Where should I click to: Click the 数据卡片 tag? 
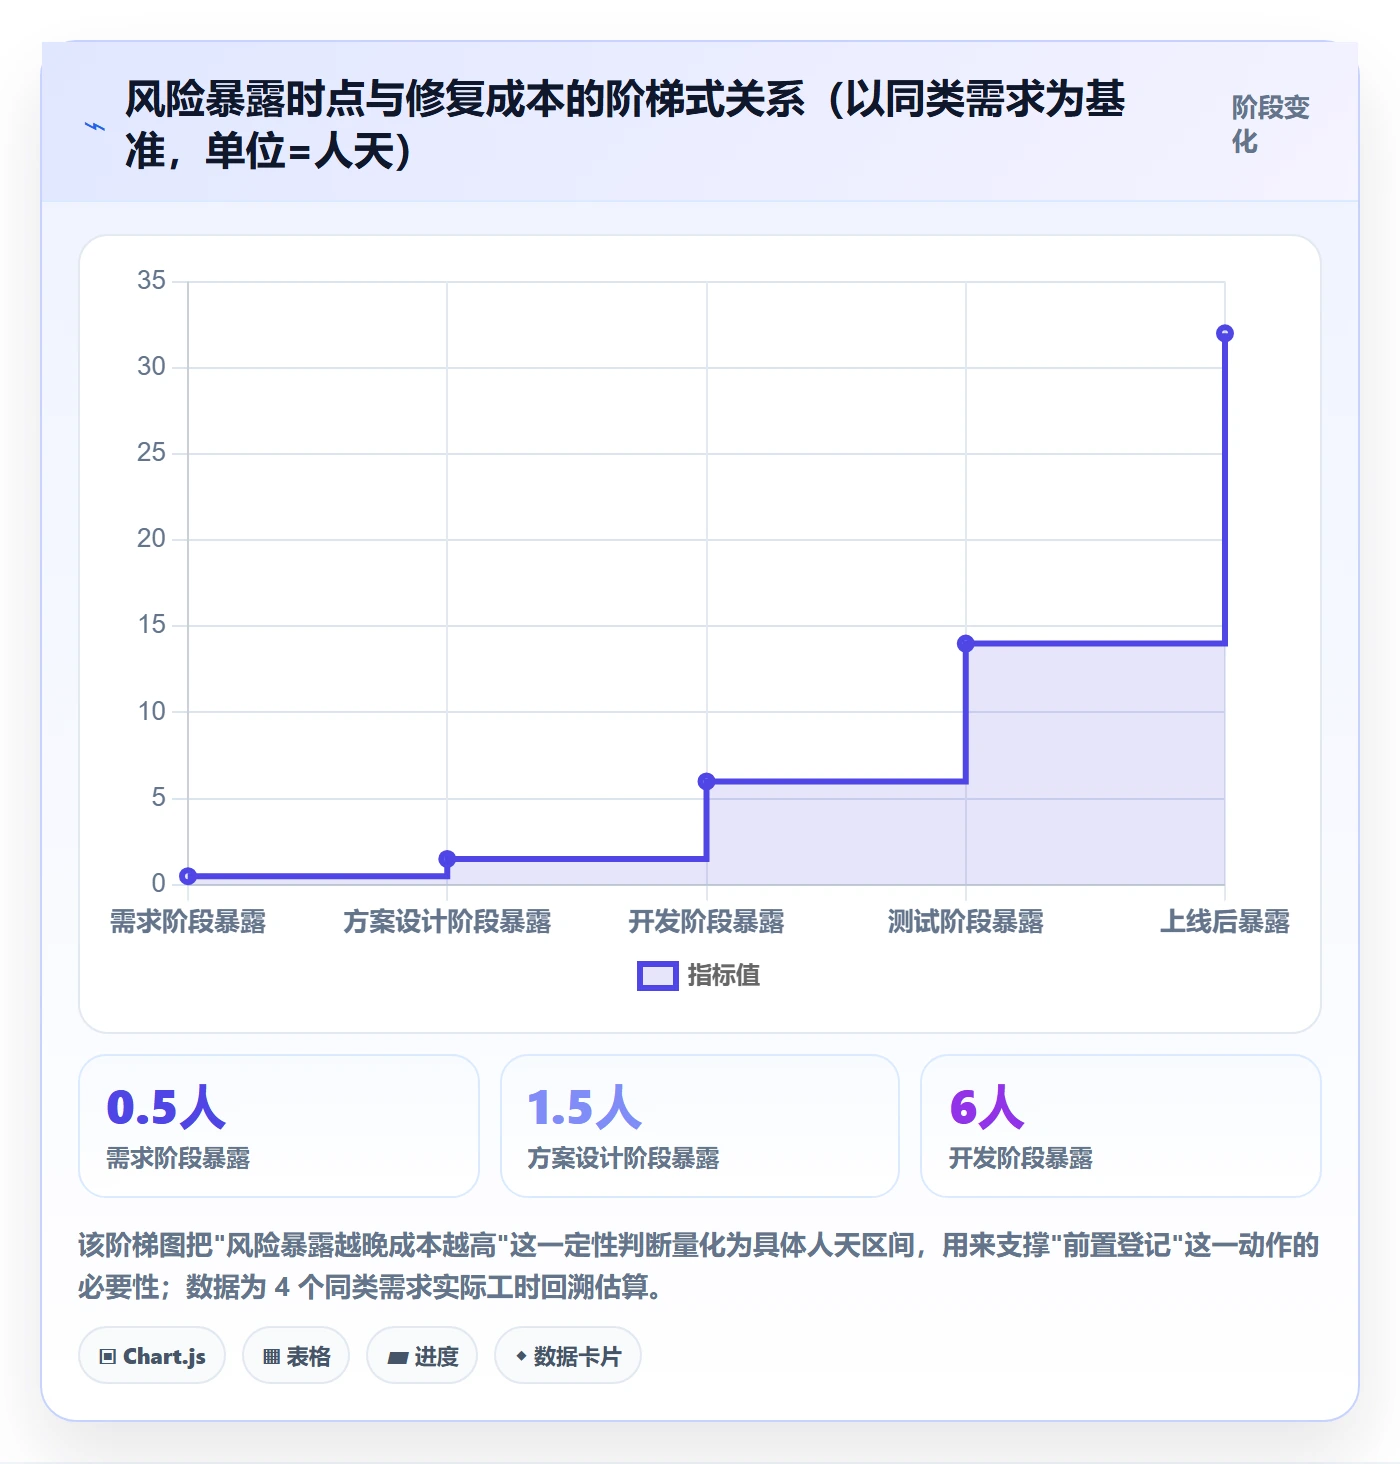click(x=568, y=1356)
